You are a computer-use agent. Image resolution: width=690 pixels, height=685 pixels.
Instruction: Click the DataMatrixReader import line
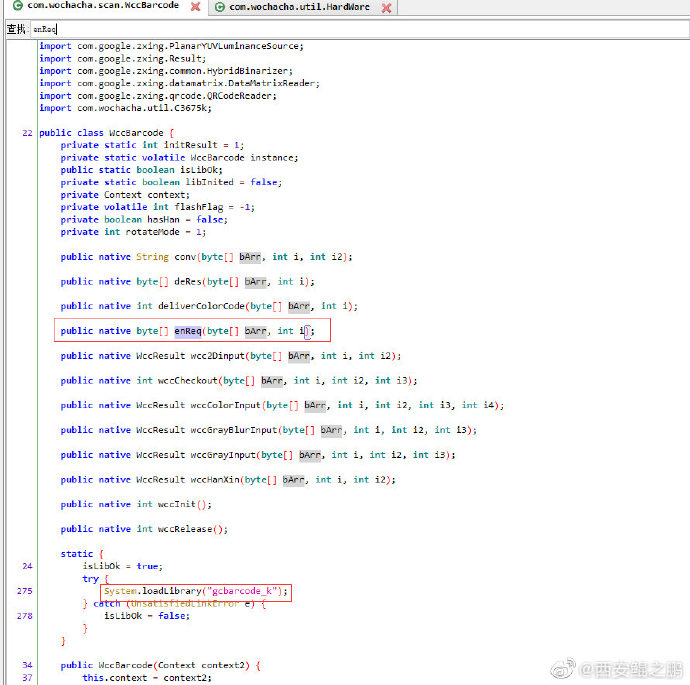[180, 83]
